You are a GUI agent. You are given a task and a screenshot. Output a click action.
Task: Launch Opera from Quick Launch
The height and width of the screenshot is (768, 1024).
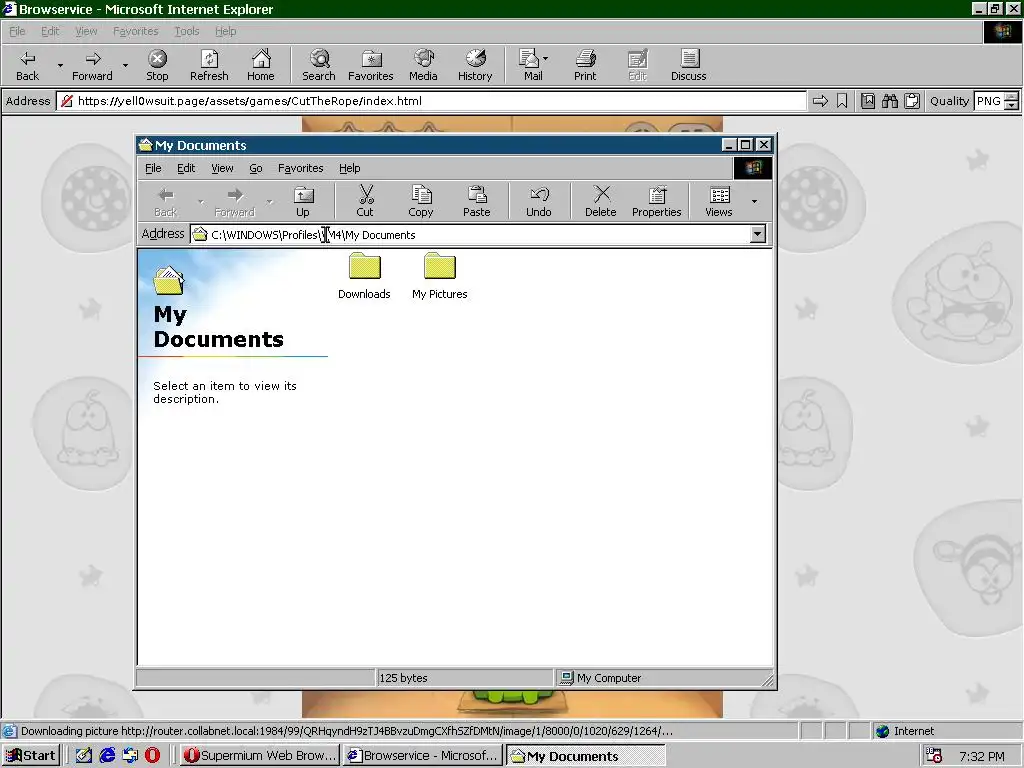click(152, 756)
